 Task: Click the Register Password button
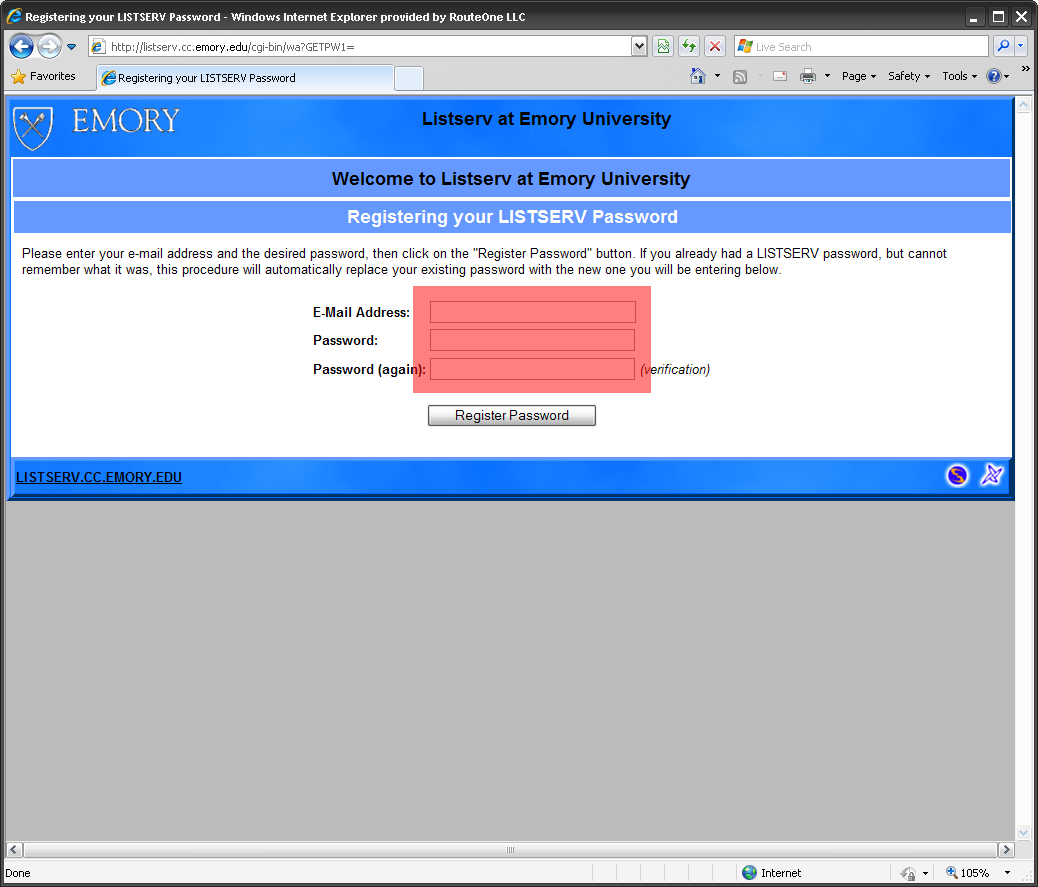[x=512, y=416]
